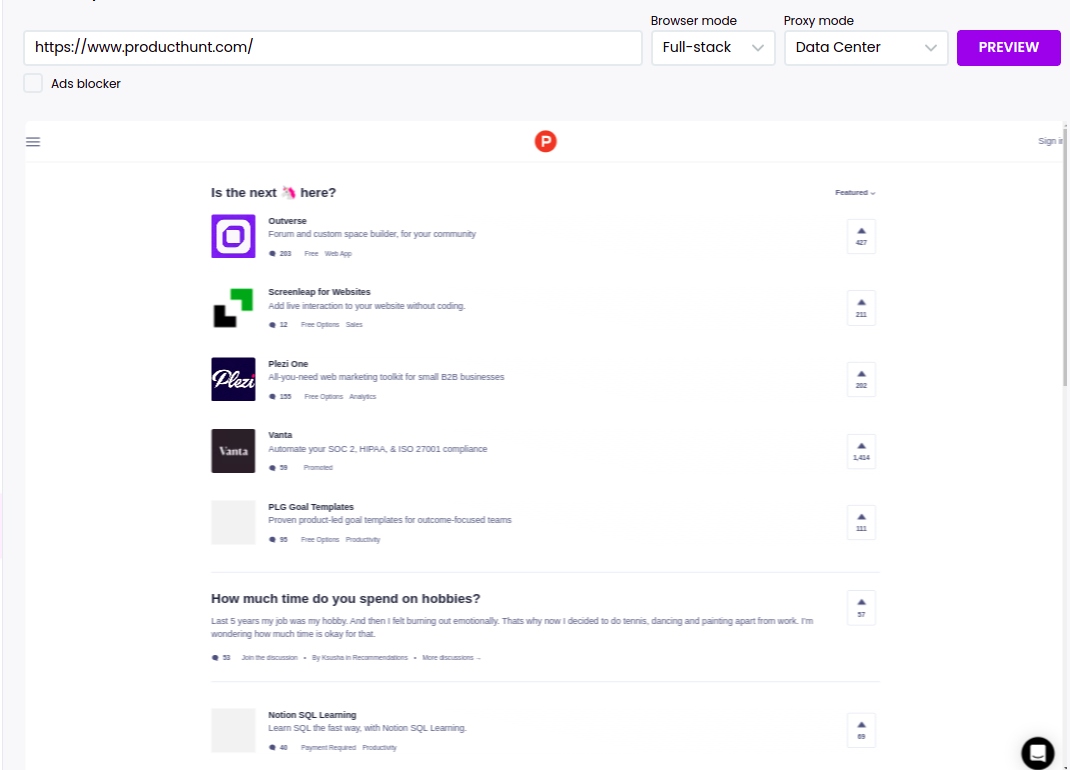
Task: Click the Sign in link
Action: (x=1050, y=141)
